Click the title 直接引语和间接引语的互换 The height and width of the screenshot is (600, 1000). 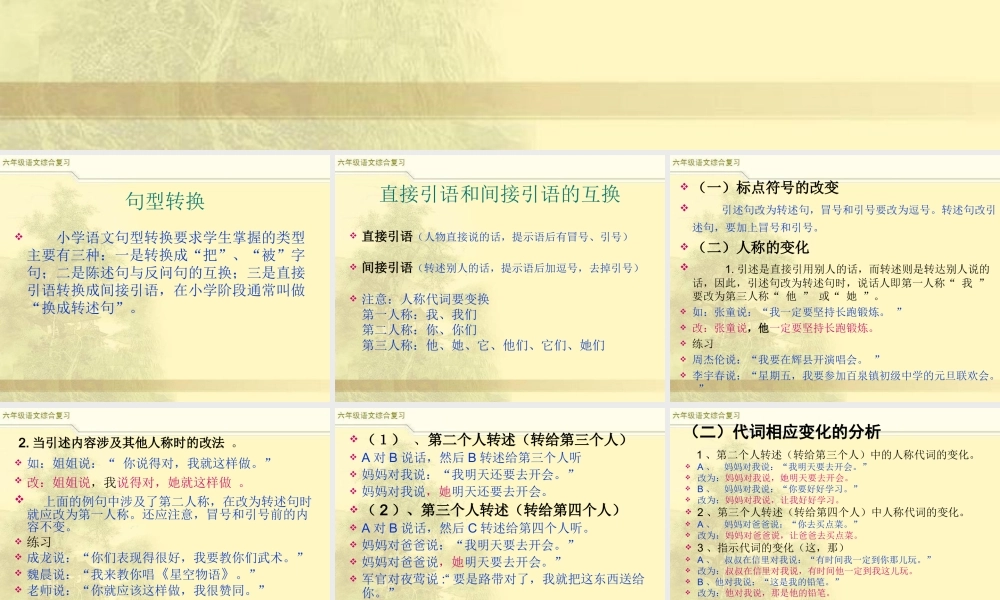(500, 194)
